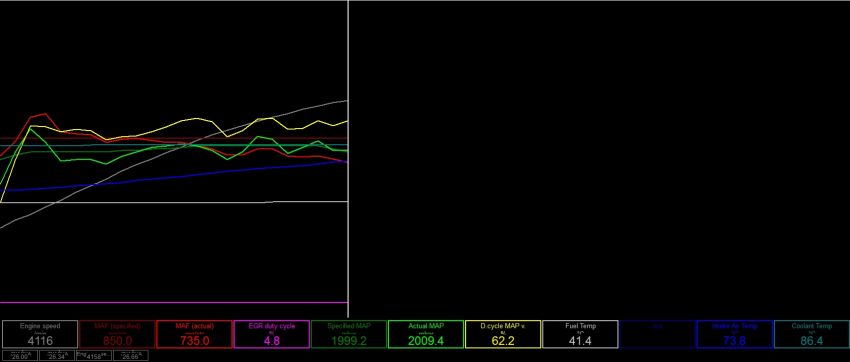The image size is (850, 362).
Task: Select the MAF (actual) 735.0 box
Action: (x=195, y=334)
